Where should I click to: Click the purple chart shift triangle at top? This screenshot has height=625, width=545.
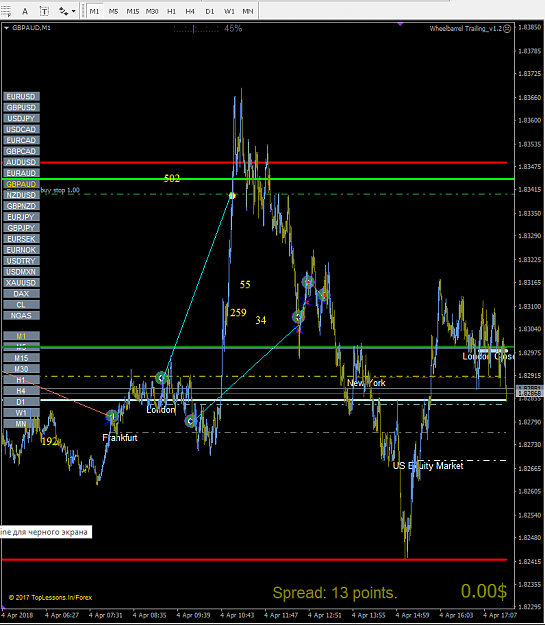400,25
